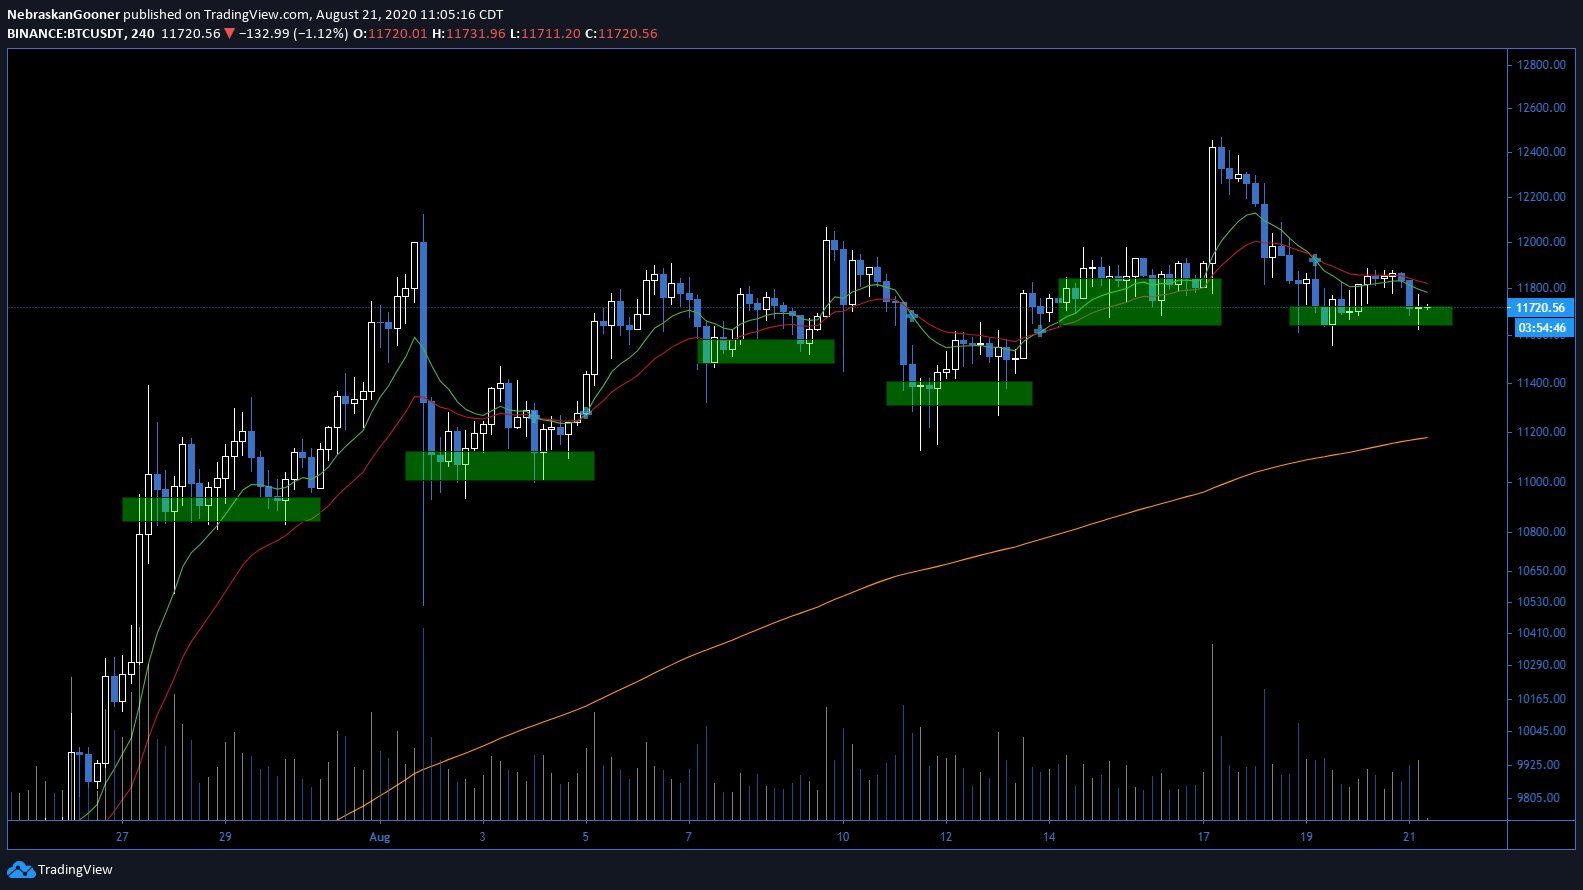The image size is (1583, 890).
Task: Click the 03:54:46 countdown timer label
Action: (x=1541, y=328)
